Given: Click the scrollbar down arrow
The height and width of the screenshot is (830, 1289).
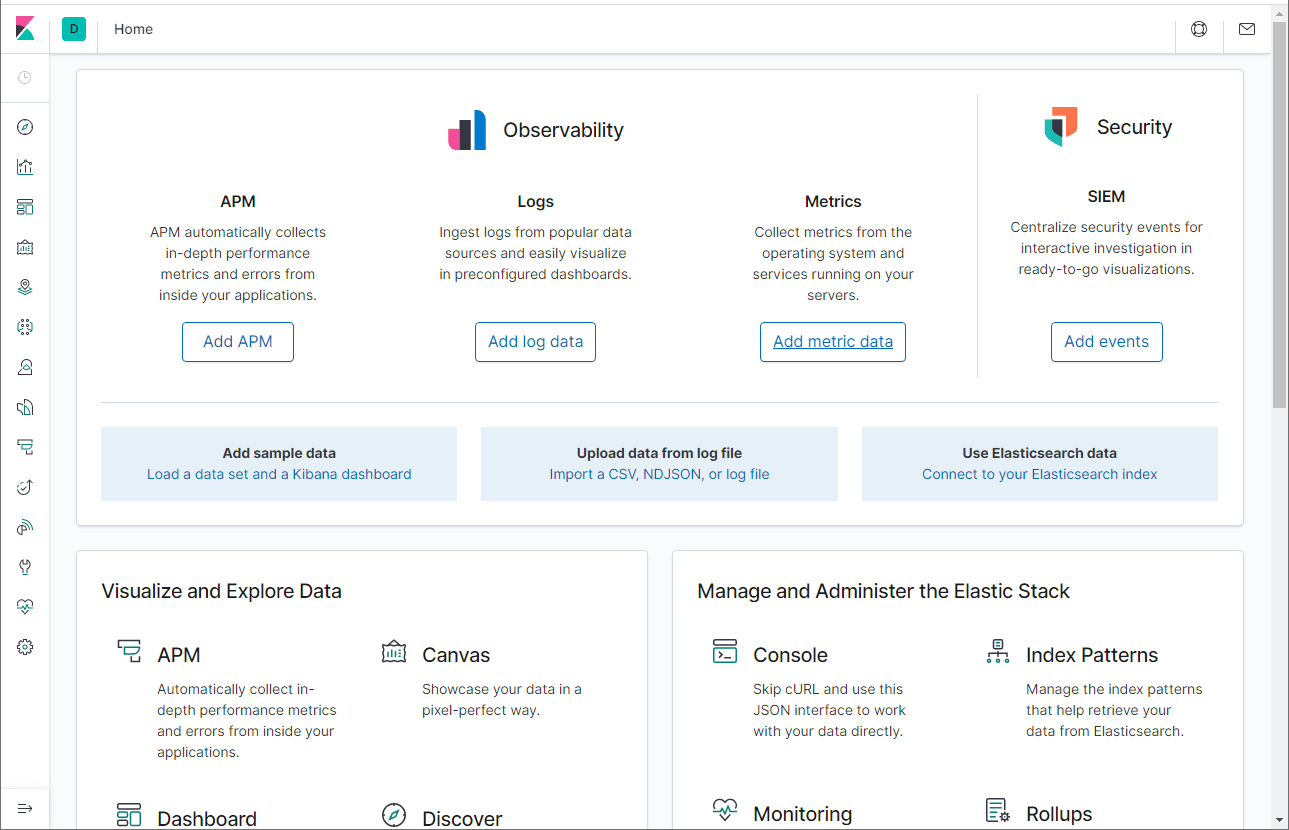Looking at the screenshot, I should pyautogui.click(x=1280, y=820).
